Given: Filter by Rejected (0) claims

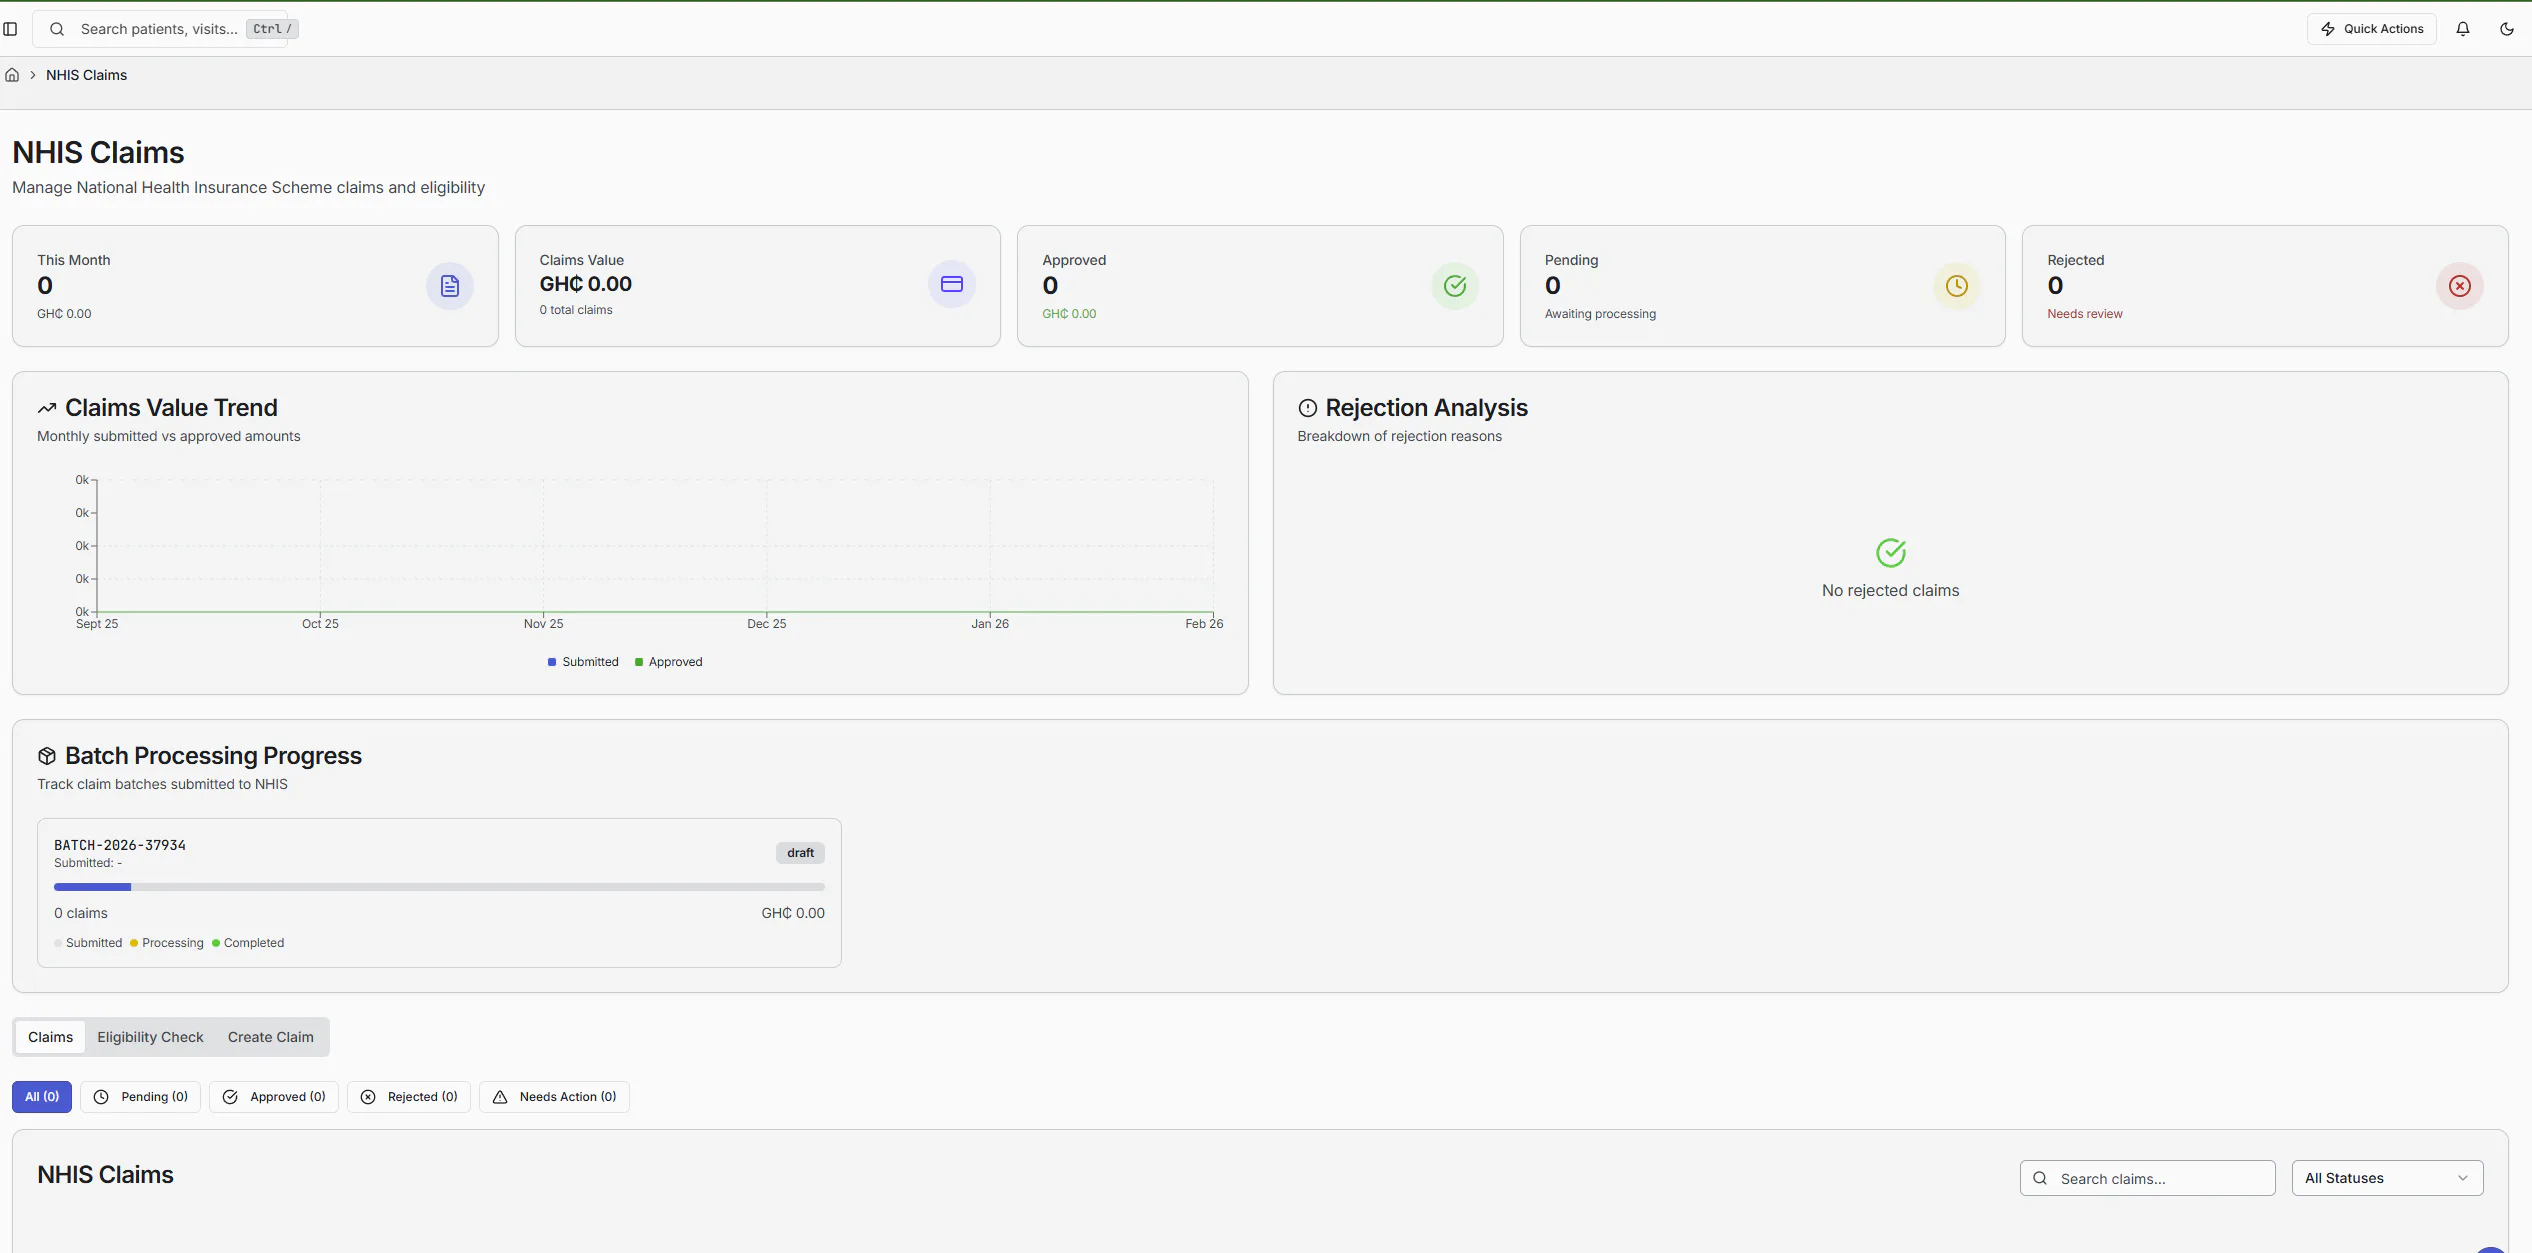Looking at the screenshot, I should tap(409, 1097).
